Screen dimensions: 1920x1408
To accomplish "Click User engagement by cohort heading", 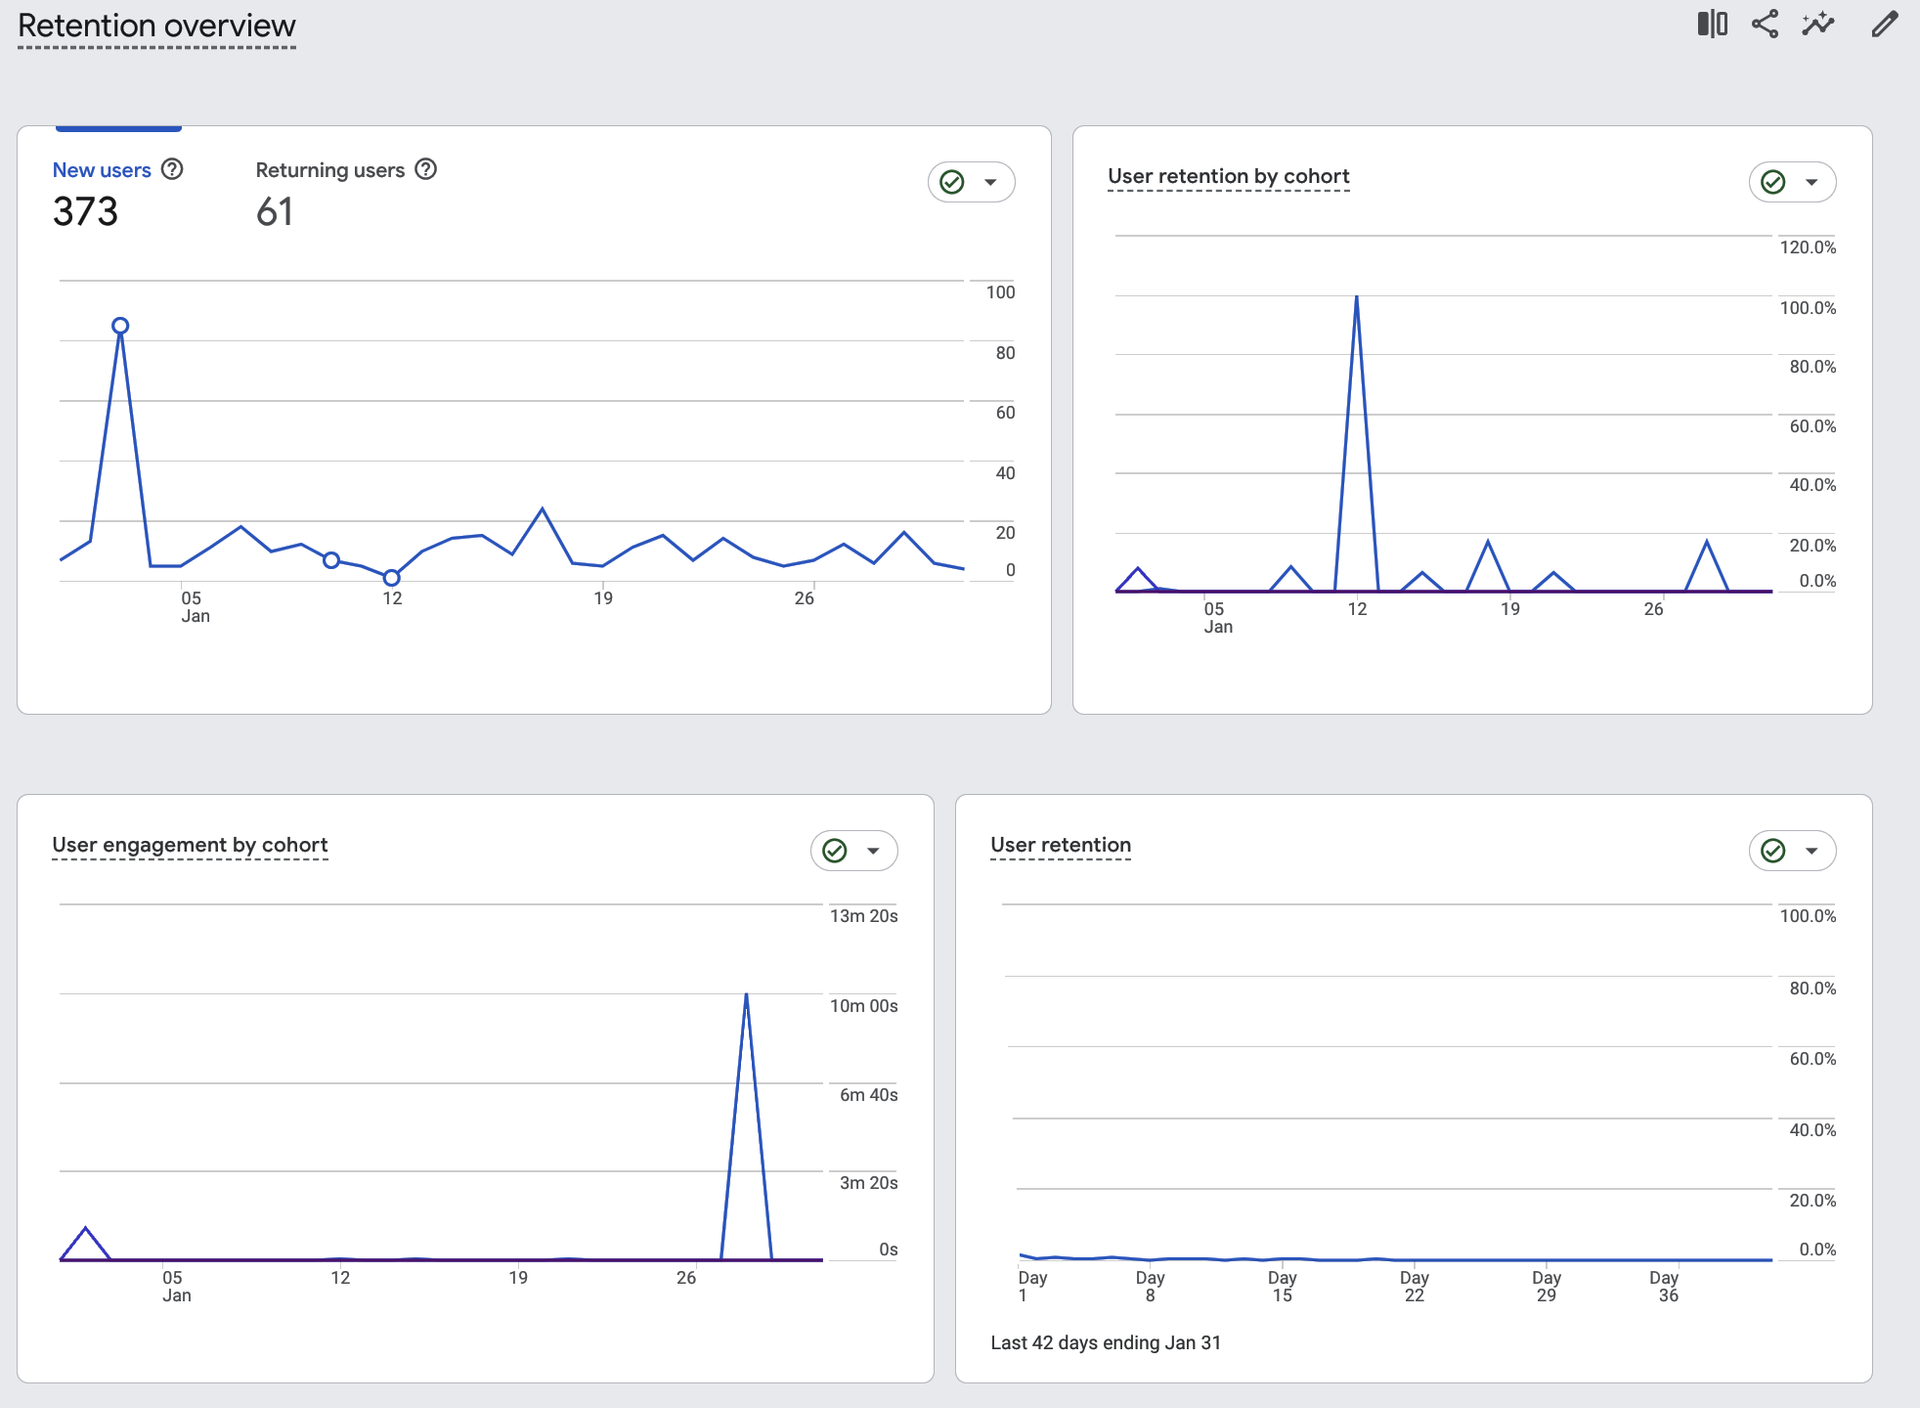I will 190,845.
